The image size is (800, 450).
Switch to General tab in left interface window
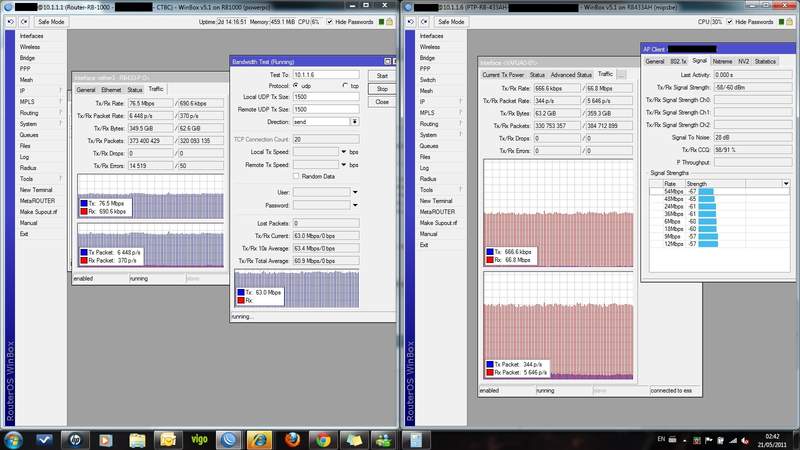(86, 90)
